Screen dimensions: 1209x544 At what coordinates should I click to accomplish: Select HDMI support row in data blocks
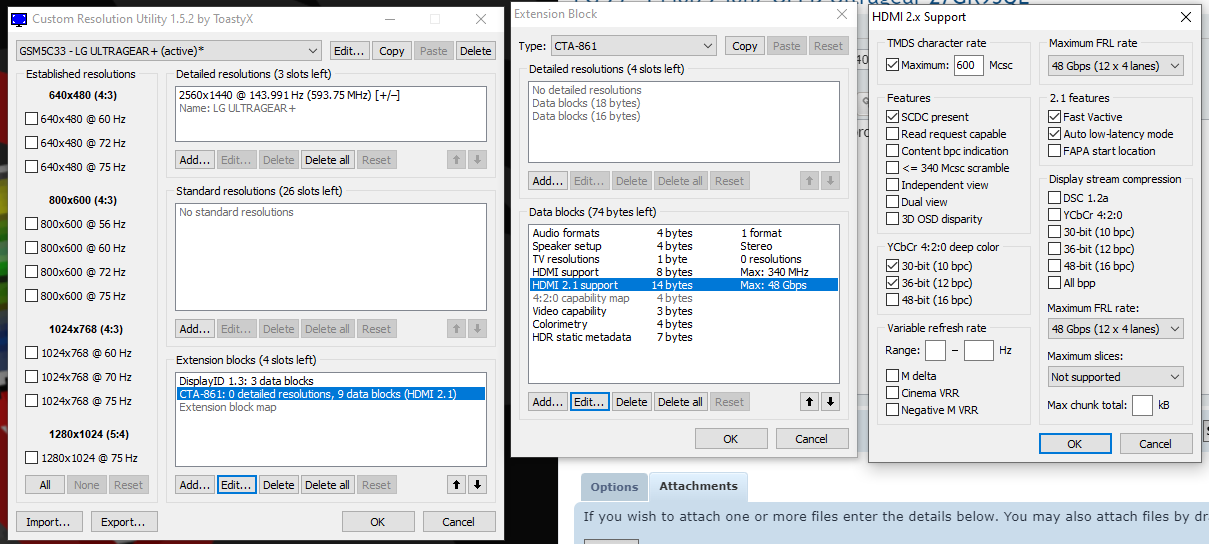(566, 272)
